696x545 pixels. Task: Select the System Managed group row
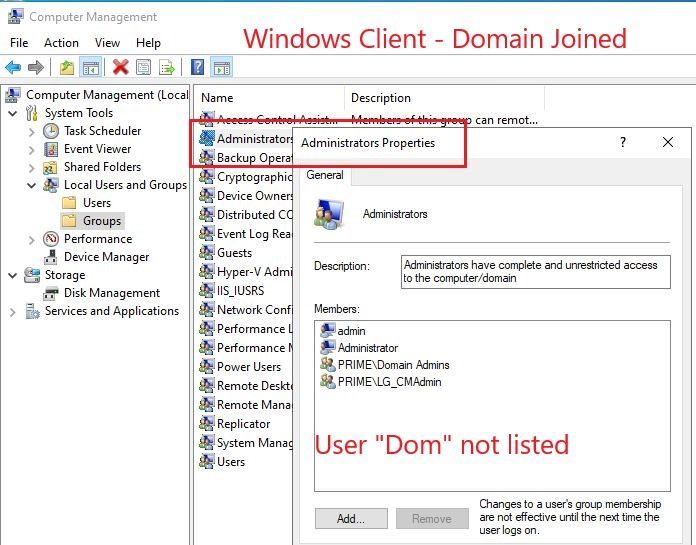(x=246, y=442)
